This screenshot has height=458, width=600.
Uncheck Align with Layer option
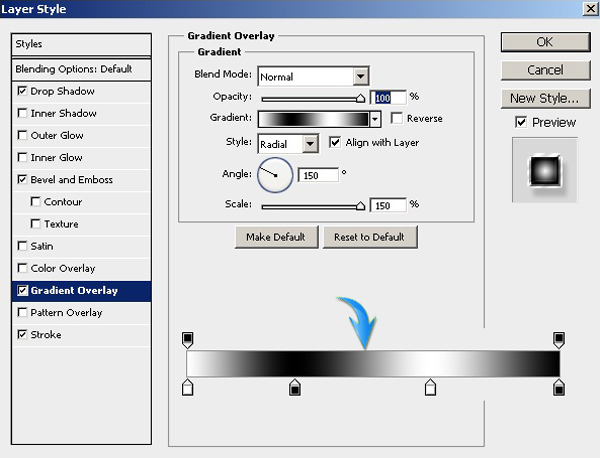tap(335, 142)
